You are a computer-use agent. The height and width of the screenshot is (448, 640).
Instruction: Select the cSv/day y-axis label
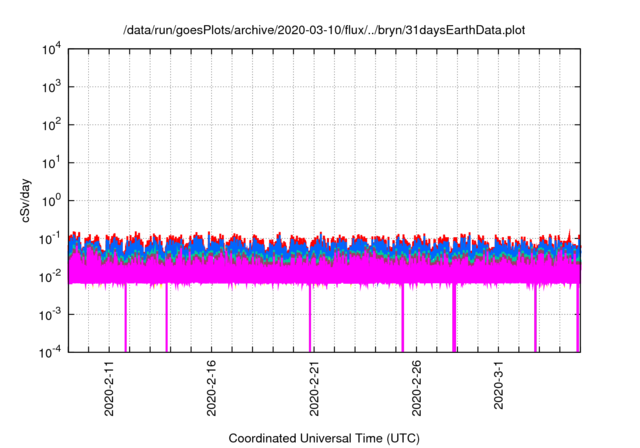coord(26,200)
